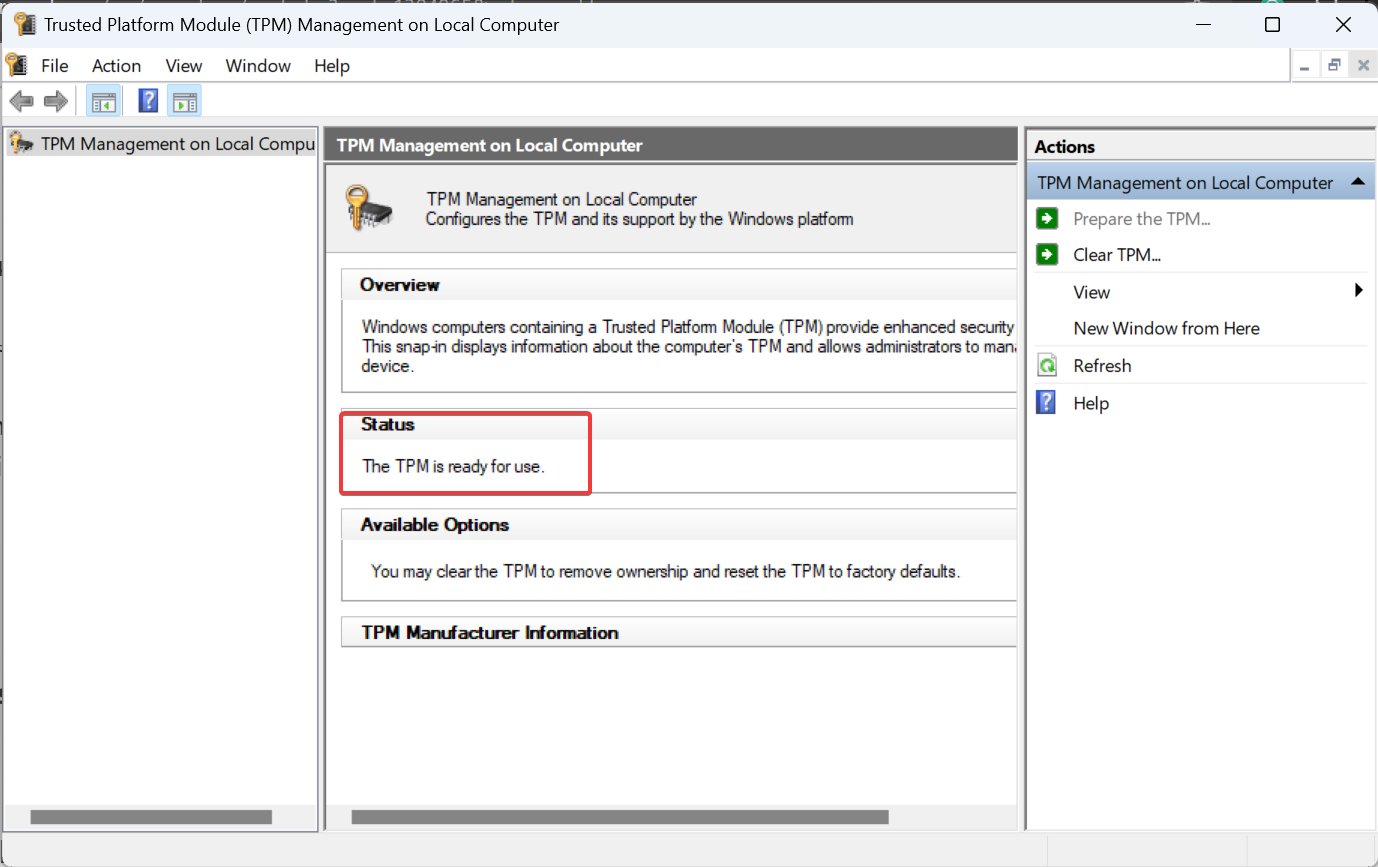Click the left tree pane horizontal scrollbar
This screenshot has height=867, width=1378.
(x=151, y=817)
